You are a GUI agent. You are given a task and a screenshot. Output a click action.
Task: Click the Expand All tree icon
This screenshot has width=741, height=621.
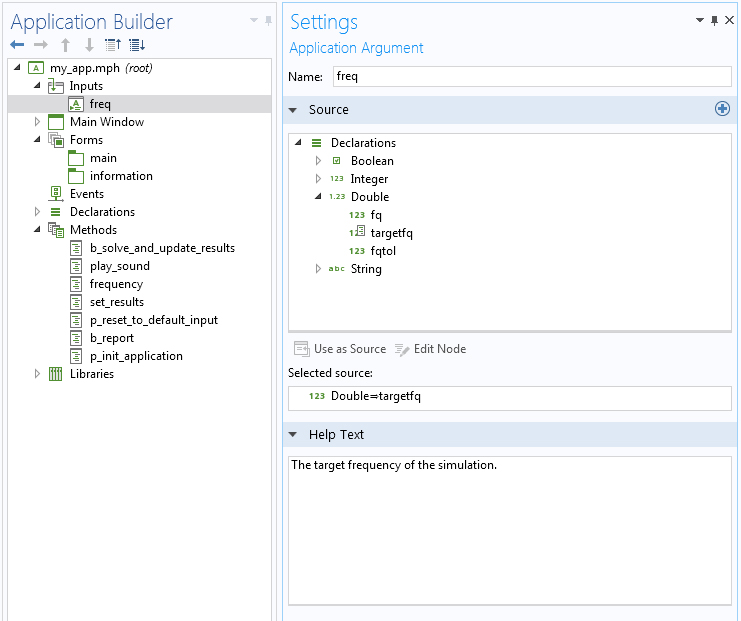click(x=137, y=45)
